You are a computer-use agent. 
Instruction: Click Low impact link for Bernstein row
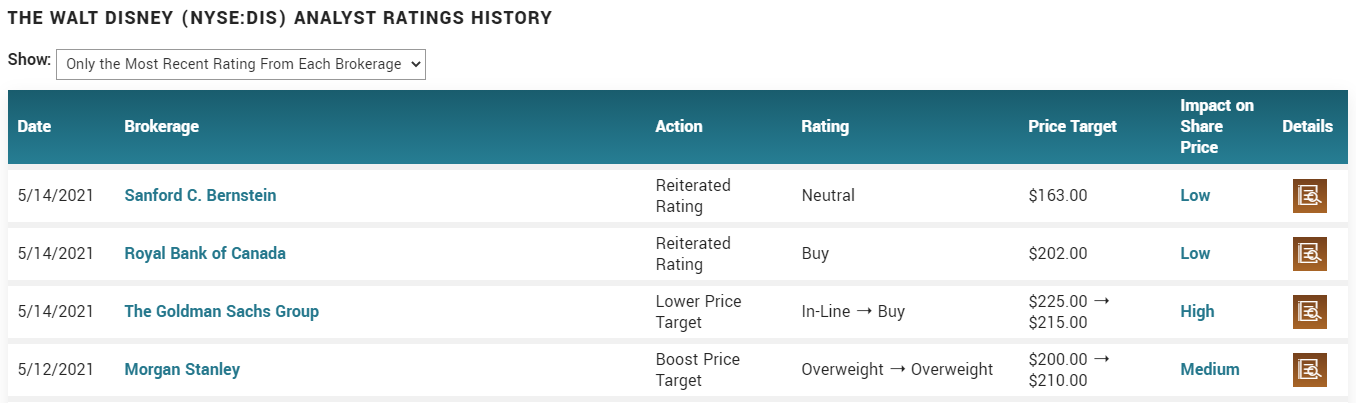[x=1195, y=196]
